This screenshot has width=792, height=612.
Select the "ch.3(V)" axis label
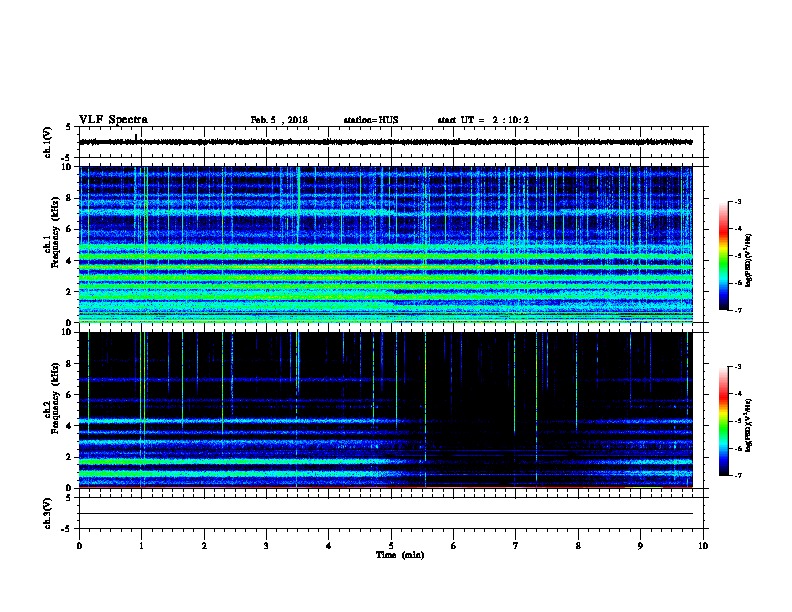tap(48, 513)
